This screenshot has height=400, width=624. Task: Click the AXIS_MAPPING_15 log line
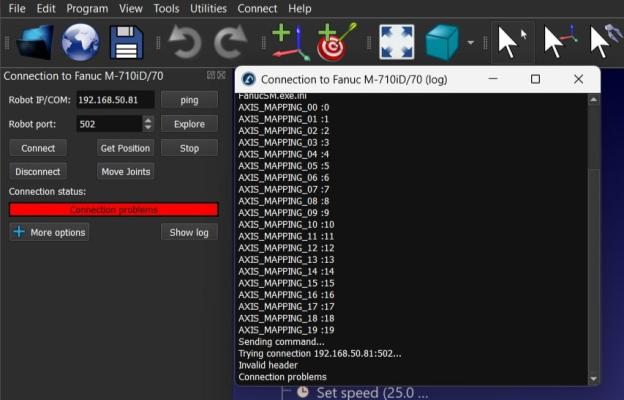coord(286,283)
